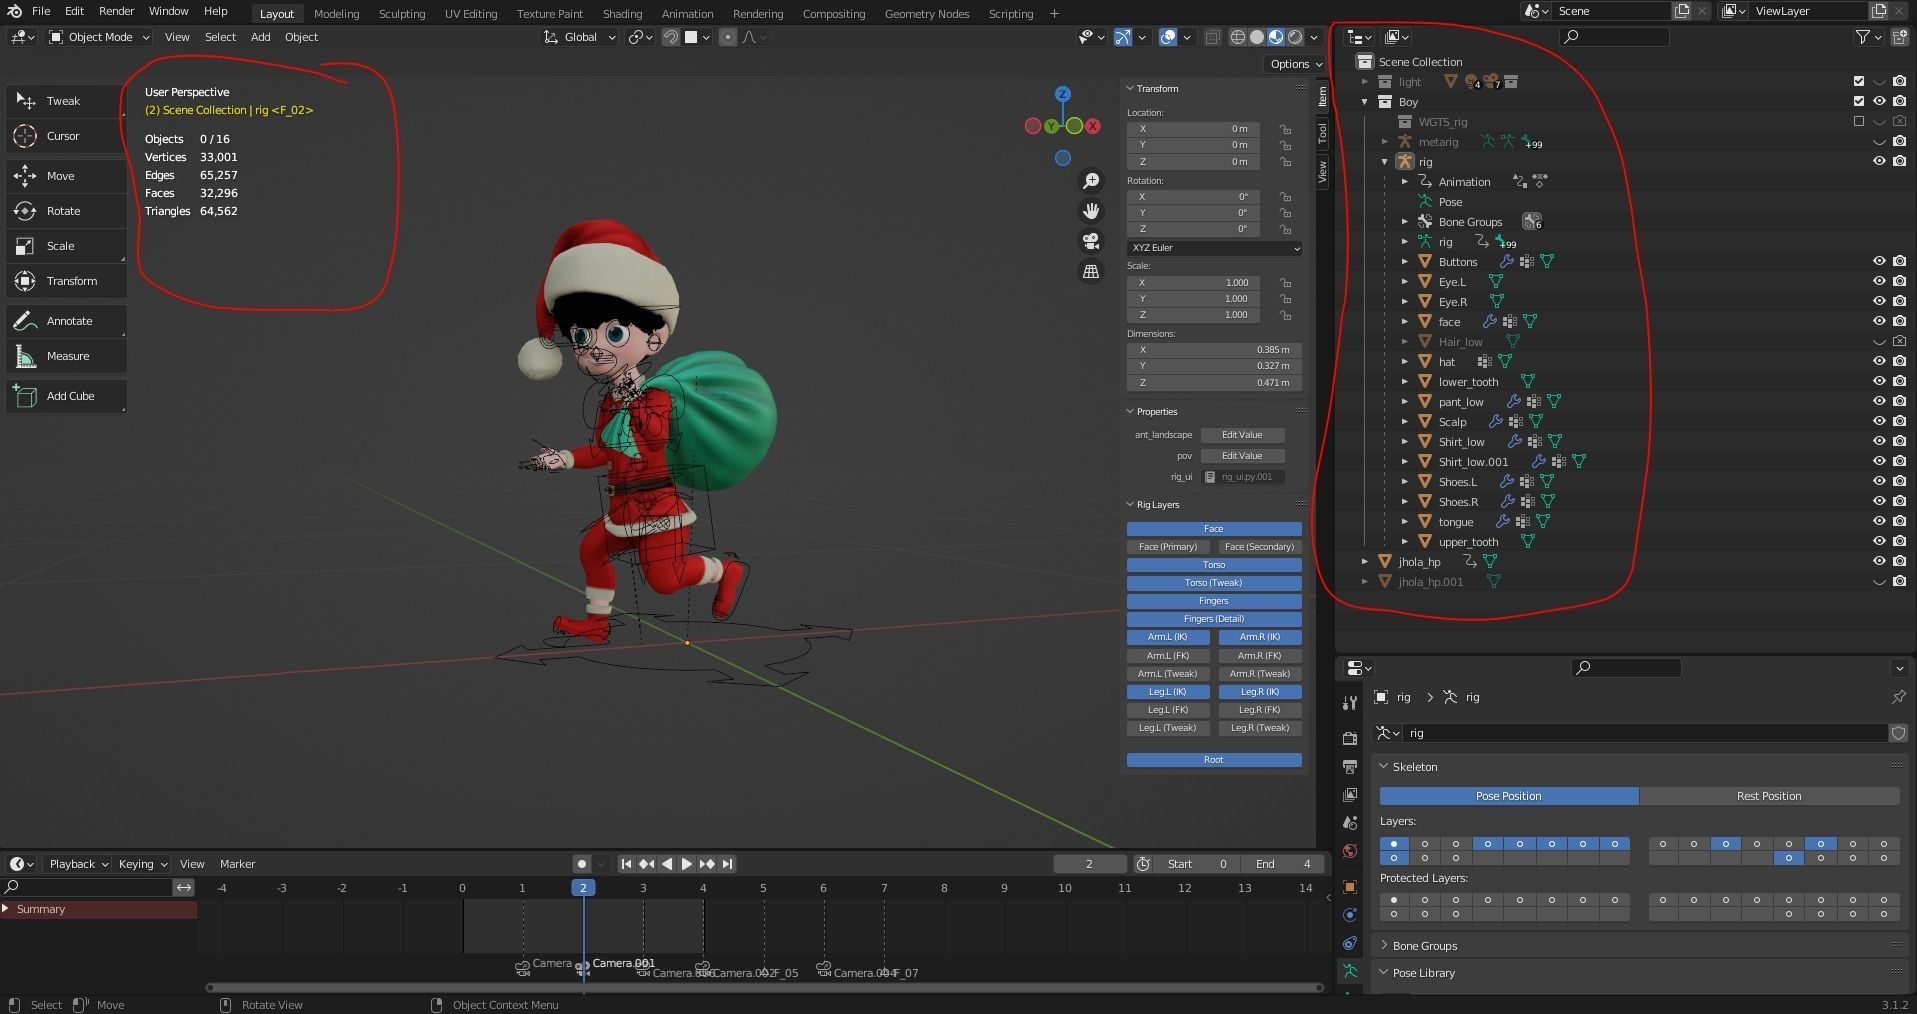
Task: Choose the Transform tool
Action: pyautogui.click(x=66, y=281)
